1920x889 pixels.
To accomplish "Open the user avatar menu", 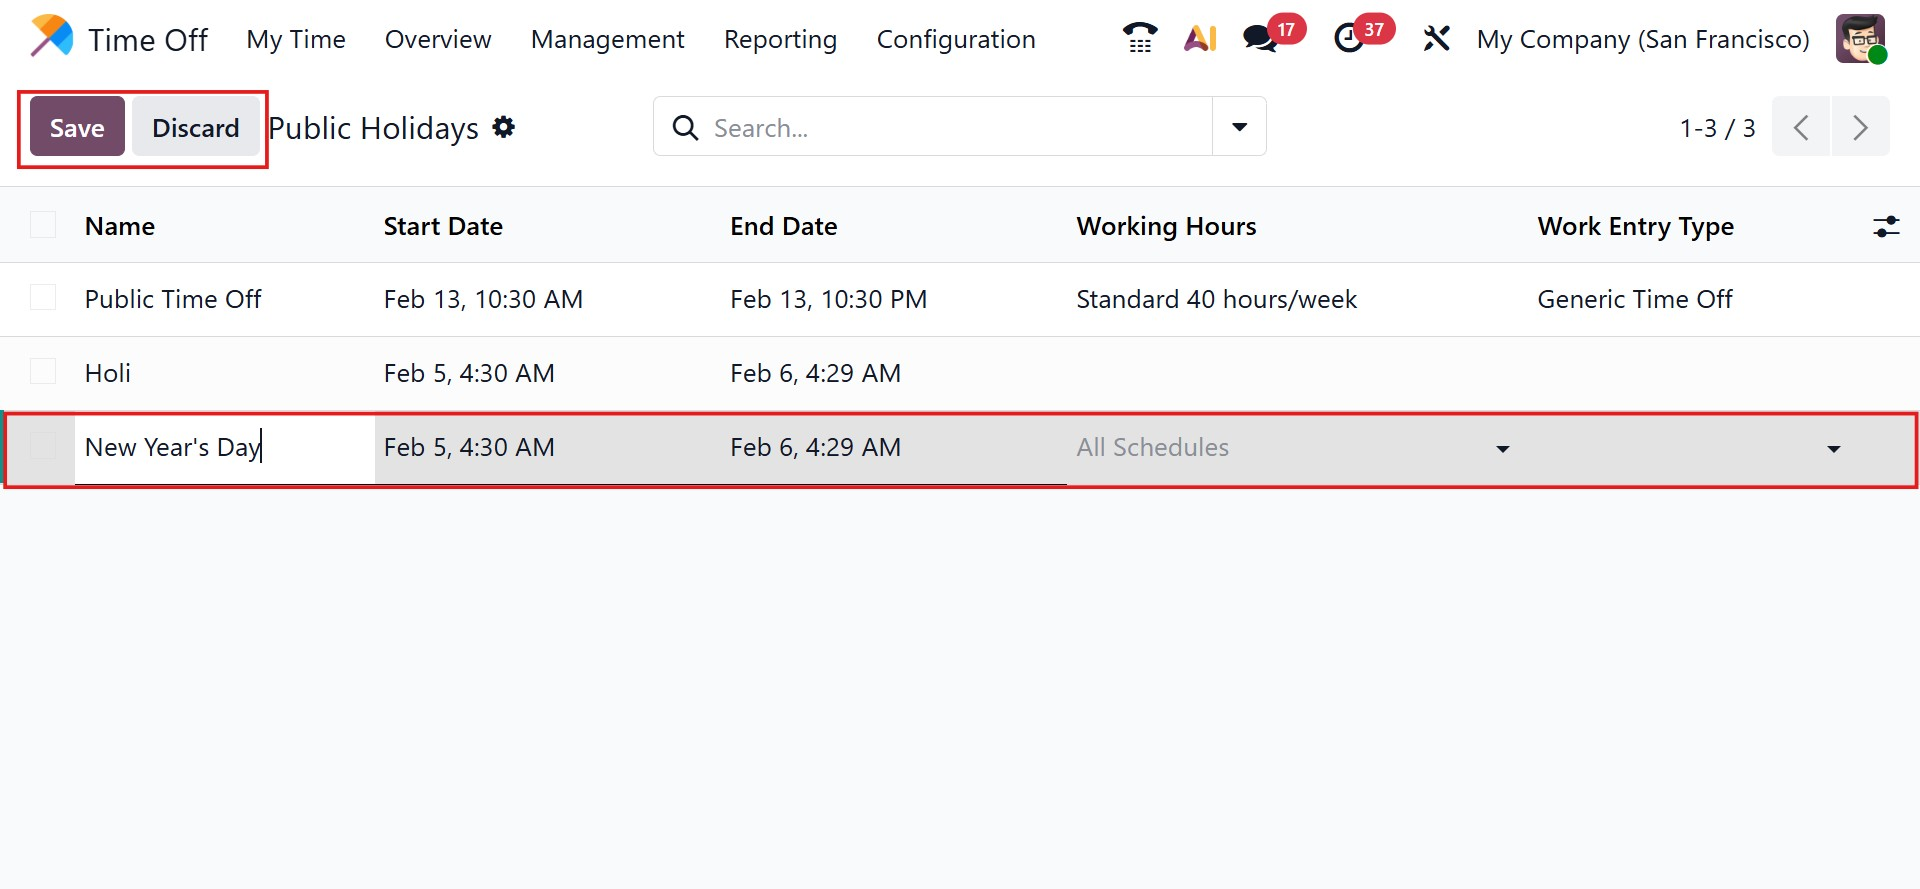I will click(1860, 39).
